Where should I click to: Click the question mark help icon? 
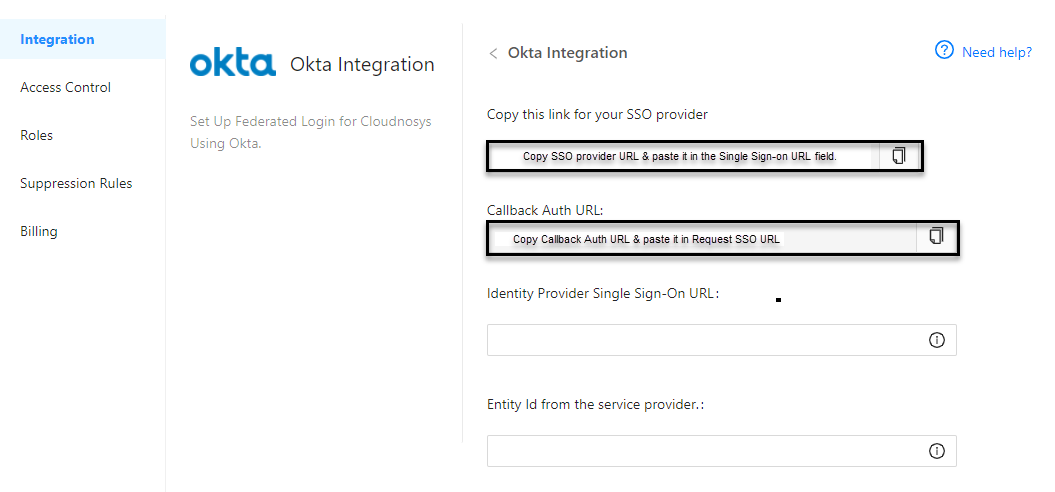(x=945, y=50)
